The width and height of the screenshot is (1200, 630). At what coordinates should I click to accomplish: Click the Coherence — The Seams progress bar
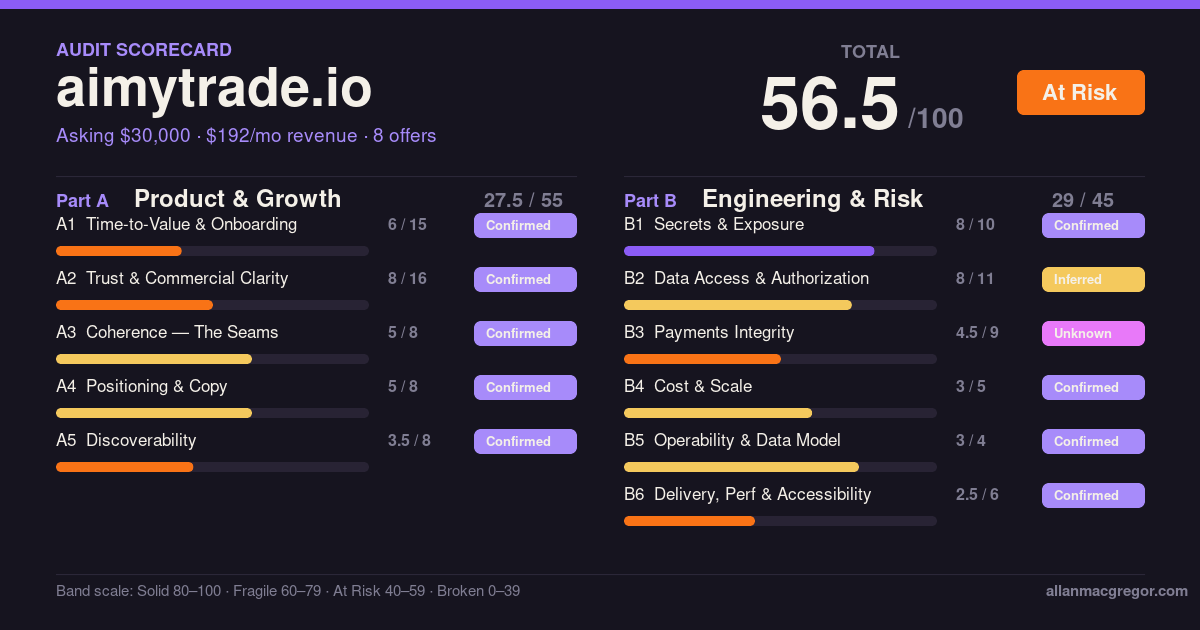pos(212,359)
